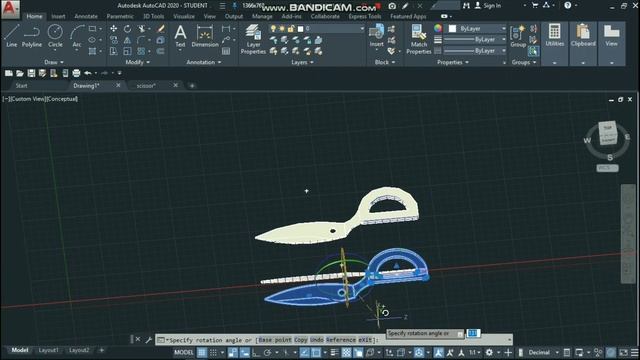640x360 pixels.
Task: Select the Dimension tool
Action: [x=205, y=36]
